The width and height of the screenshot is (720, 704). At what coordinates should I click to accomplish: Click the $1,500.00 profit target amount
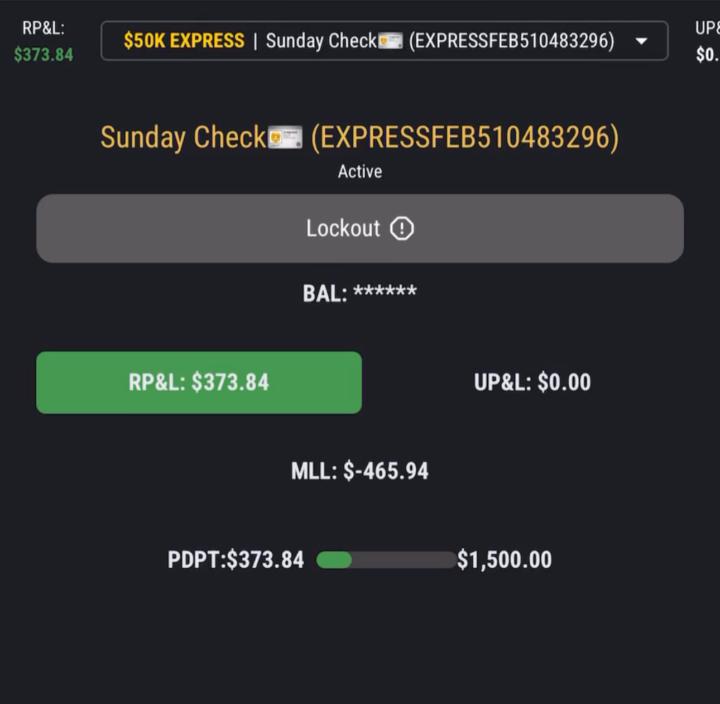point(504,560)
